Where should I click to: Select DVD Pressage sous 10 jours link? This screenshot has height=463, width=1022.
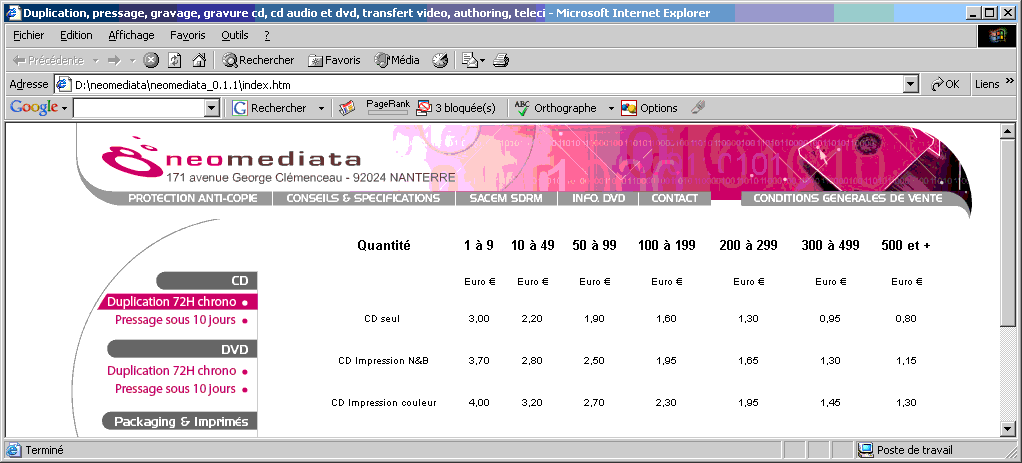tap(181, 389)
